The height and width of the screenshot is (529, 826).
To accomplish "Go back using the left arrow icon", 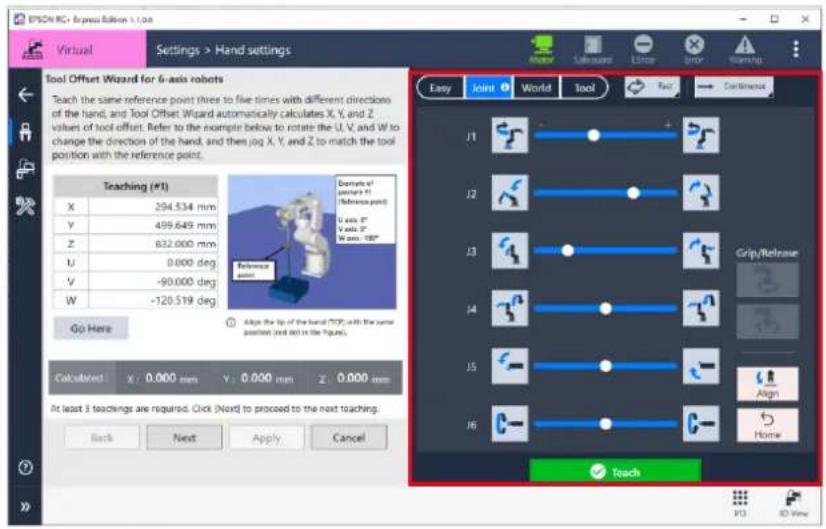I will 25,95.
